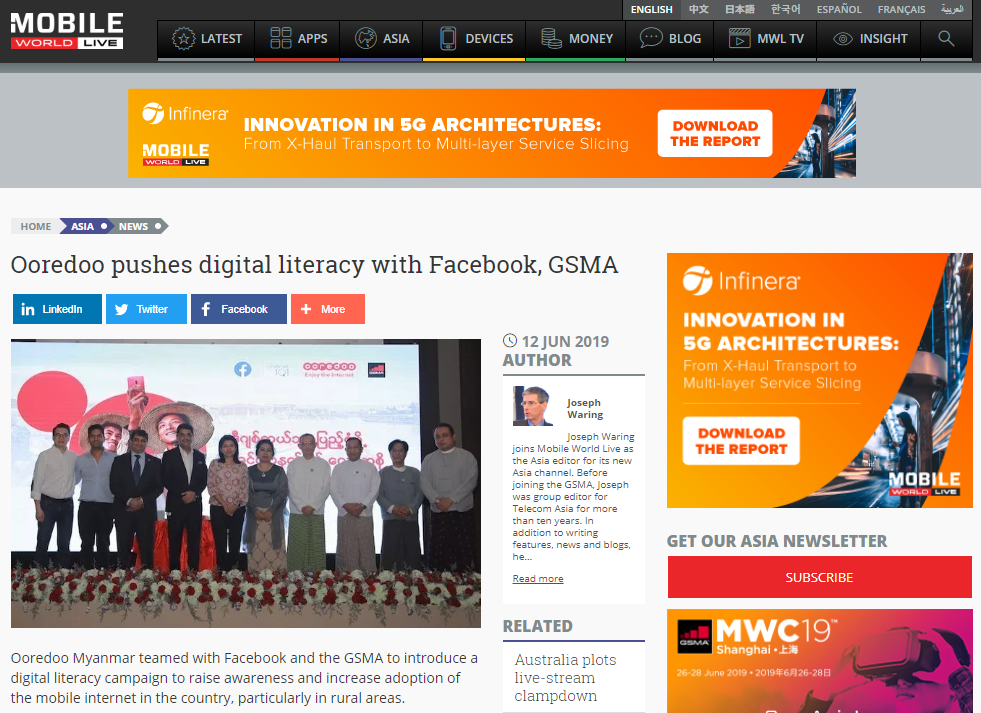The image size is (981, 713).
Task: Open More sharing options
Action: (x=328, y=309)
